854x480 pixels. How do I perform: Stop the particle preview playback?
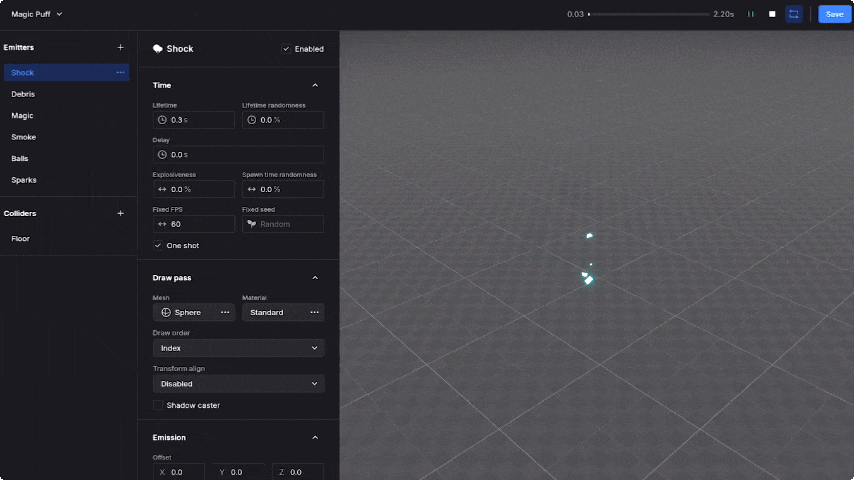[772, 14]
